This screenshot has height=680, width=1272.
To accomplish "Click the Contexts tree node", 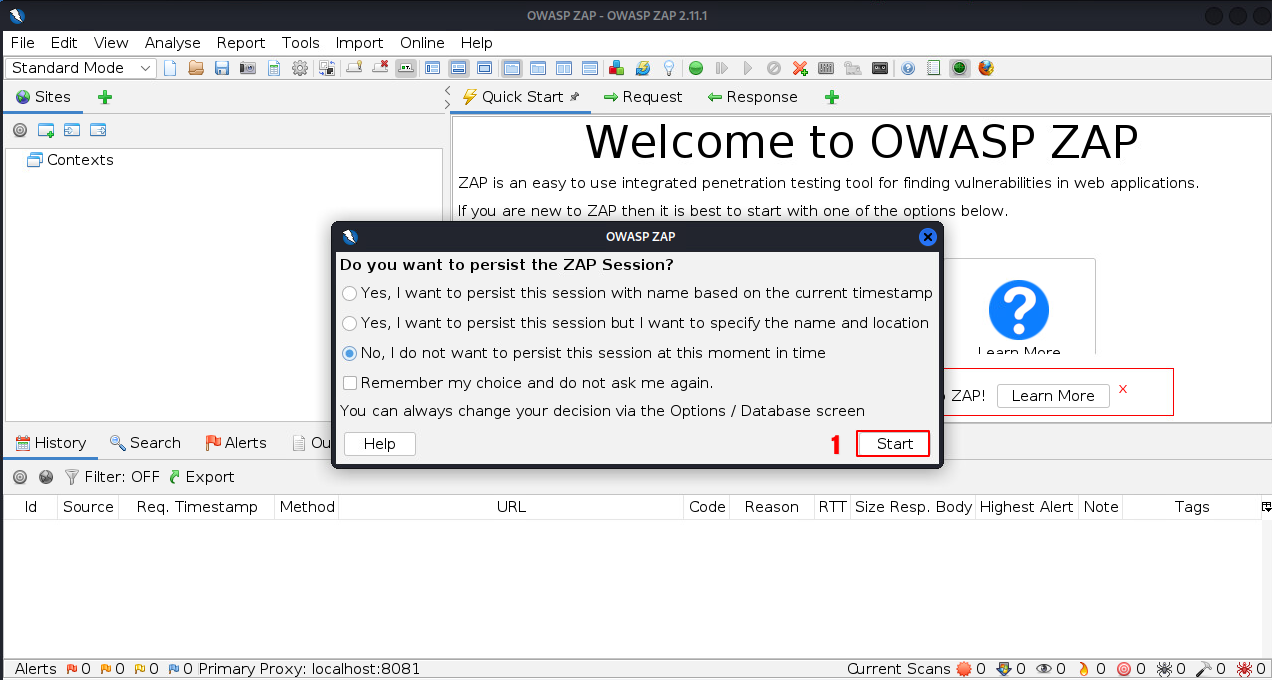I will tap(80, 160).
